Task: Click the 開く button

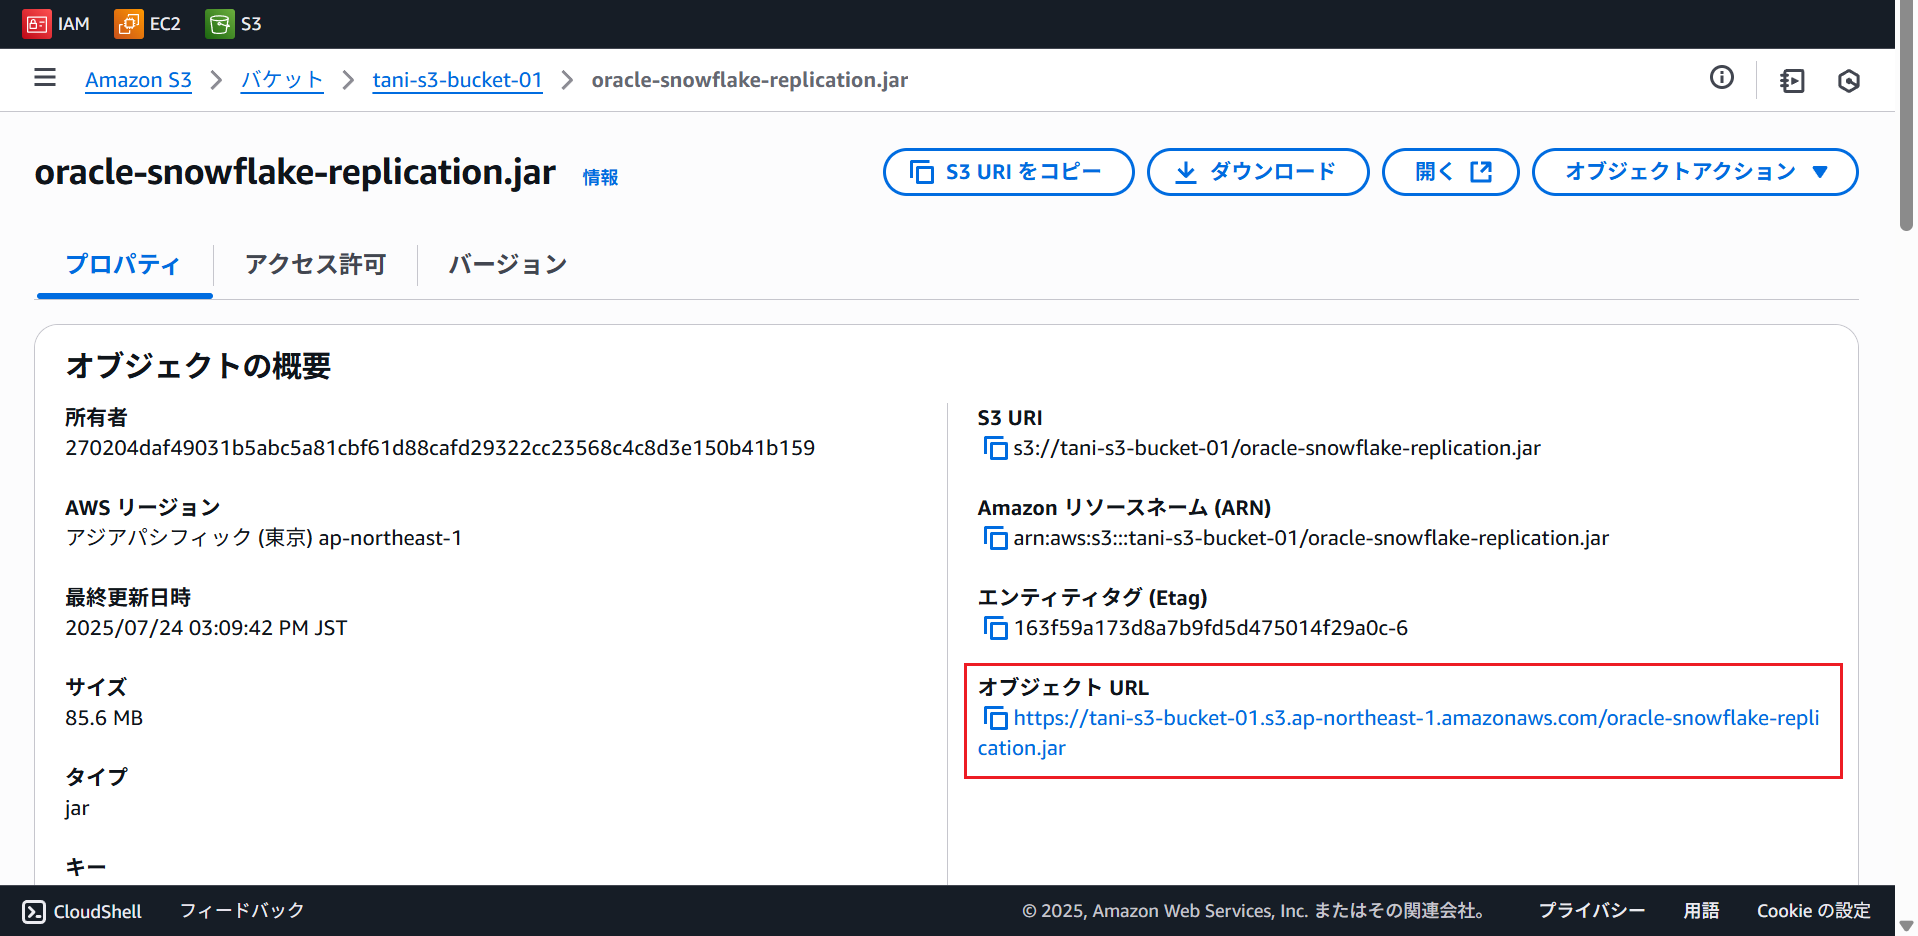Action: (1450, 172)
